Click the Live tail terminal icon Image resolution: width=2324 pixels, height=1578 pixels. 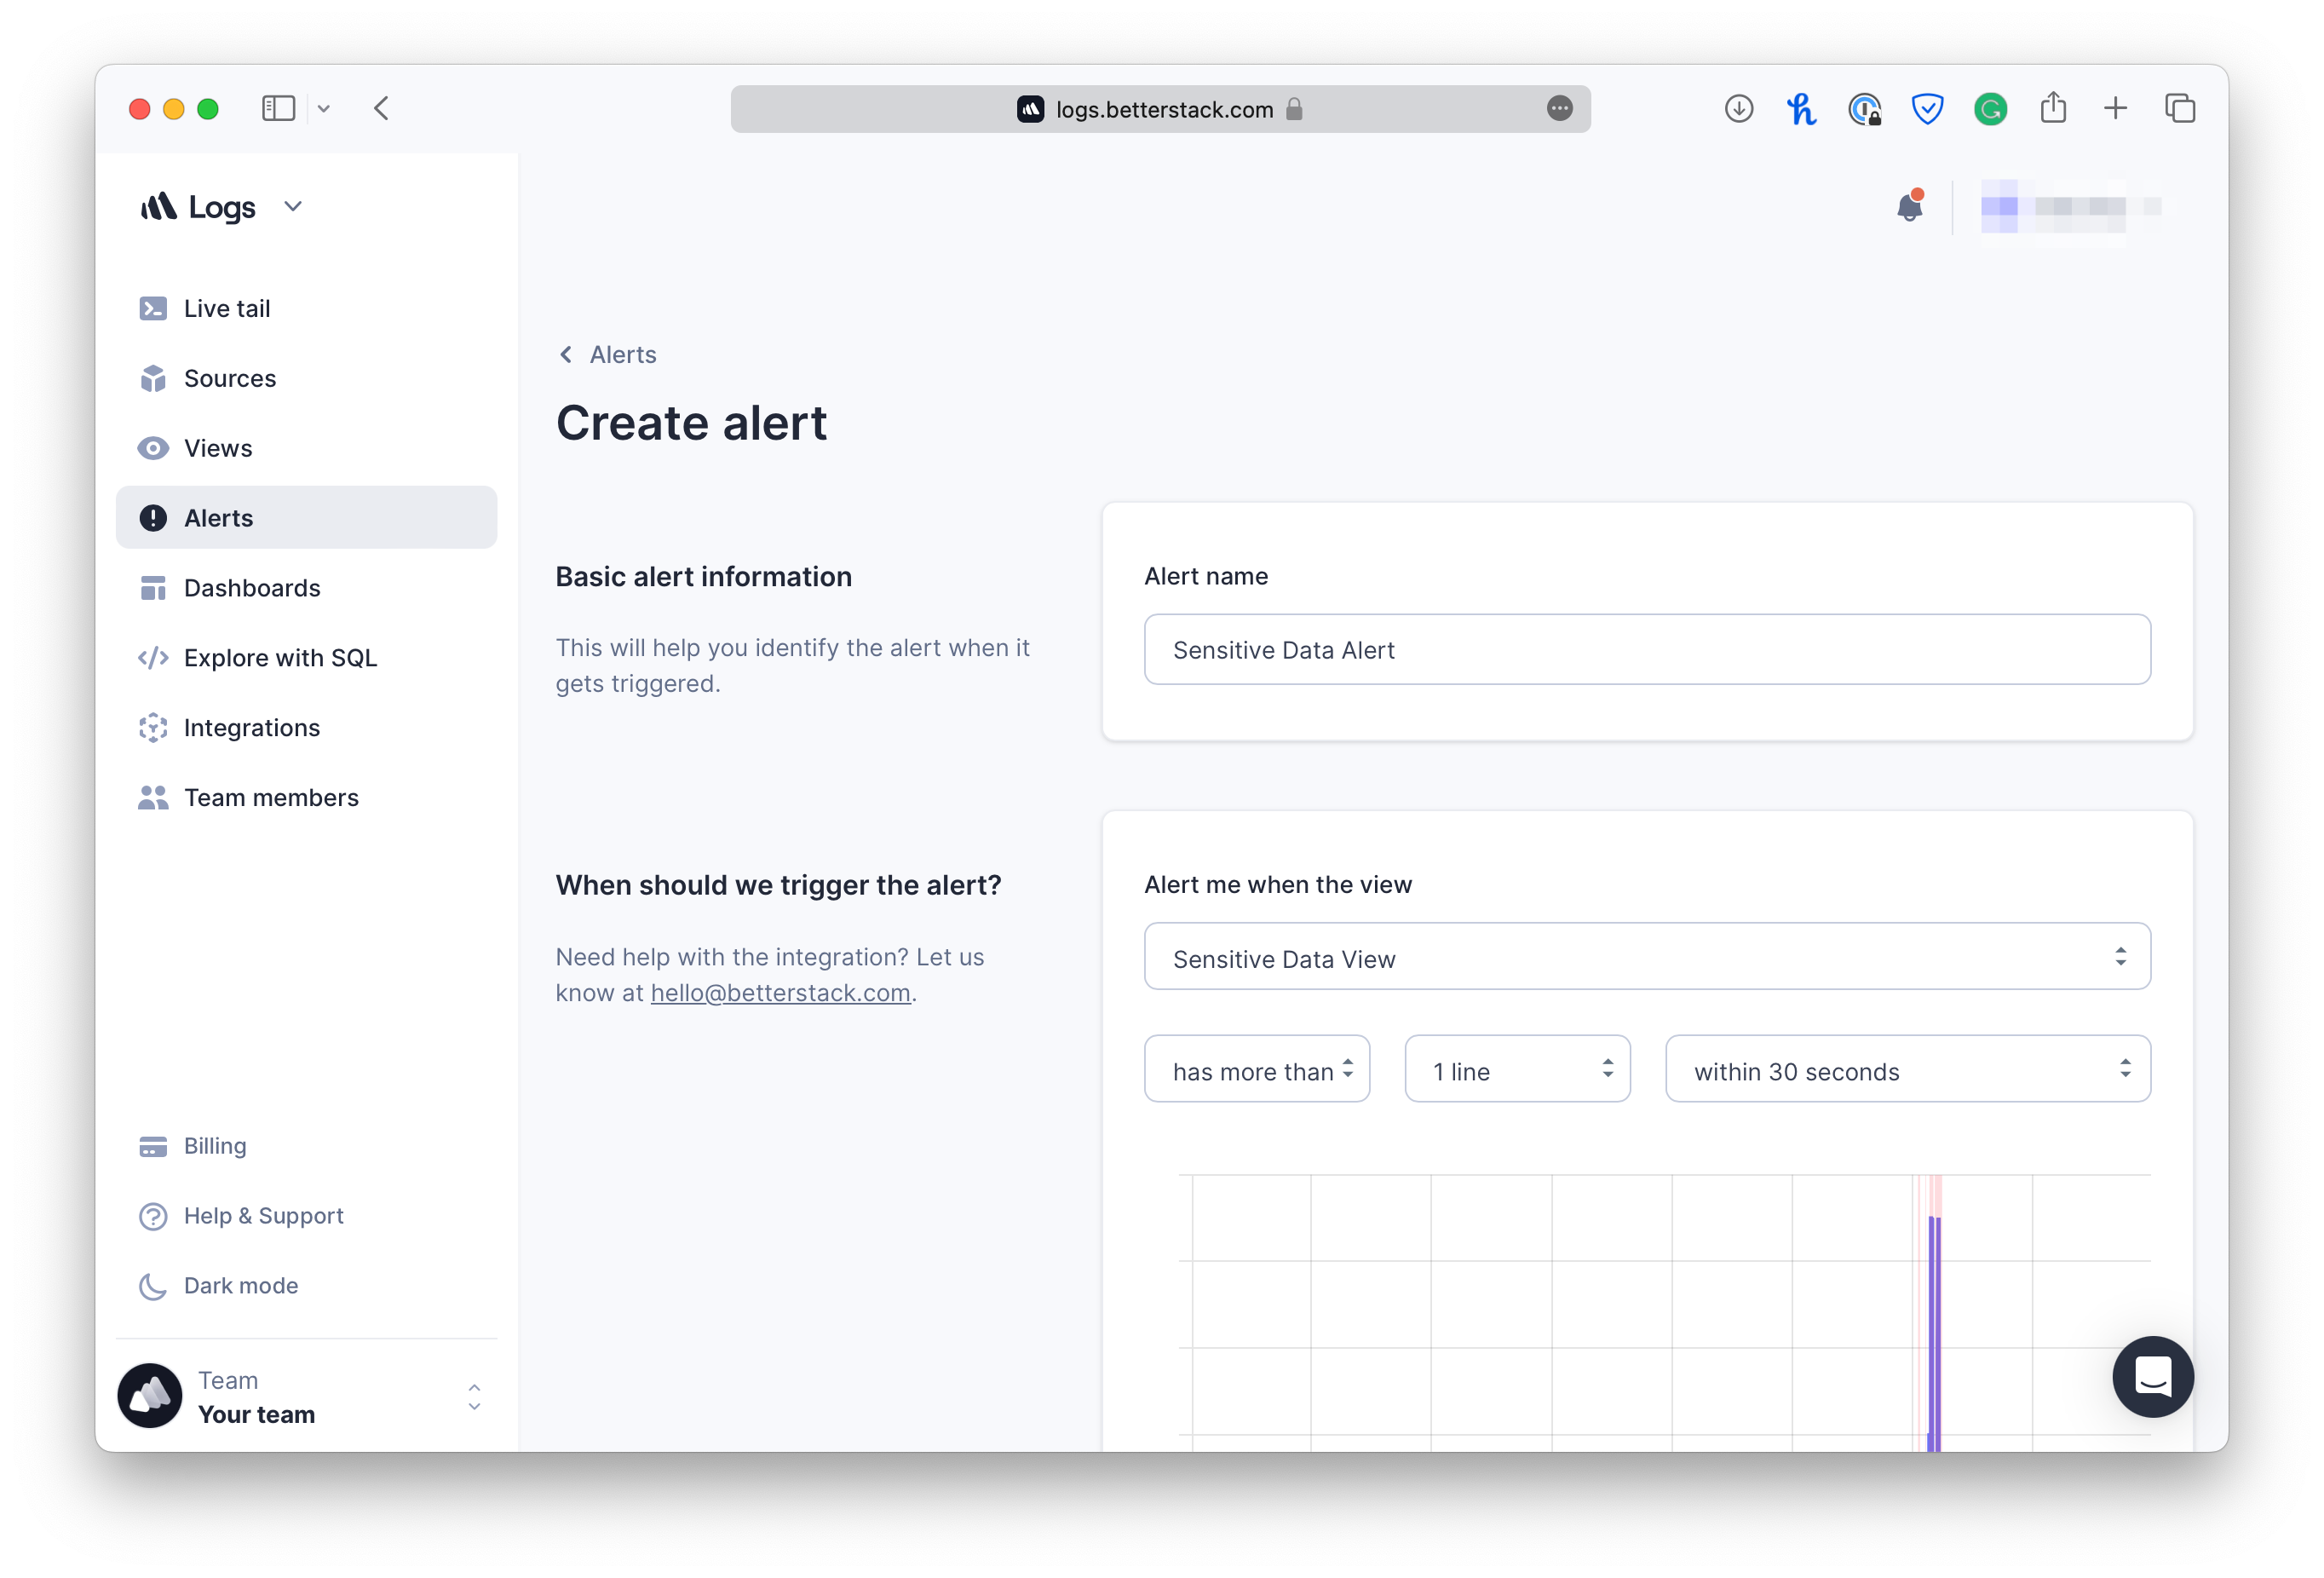[x=153, y=308]
